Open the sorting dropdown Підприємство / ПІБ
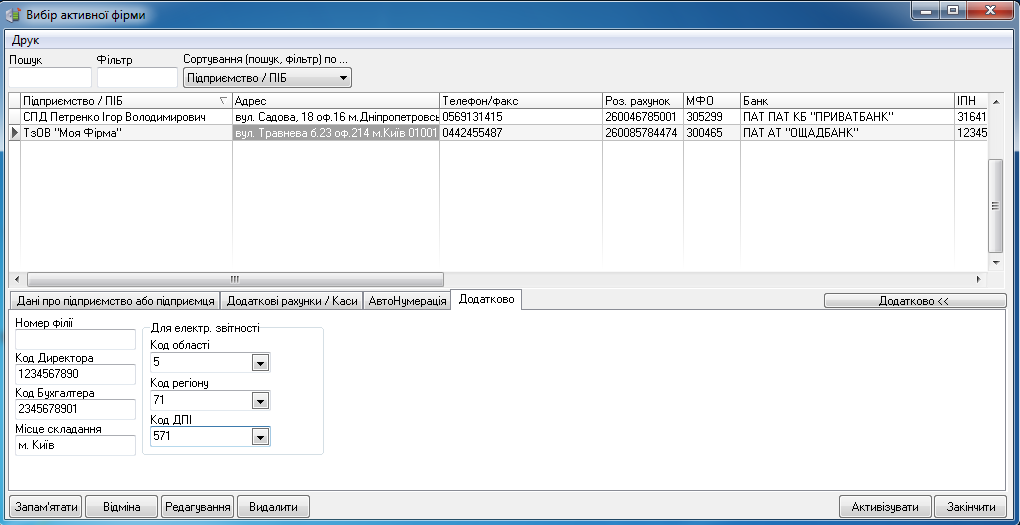This screenshot has height=525, width=1020. coord(268,78)
